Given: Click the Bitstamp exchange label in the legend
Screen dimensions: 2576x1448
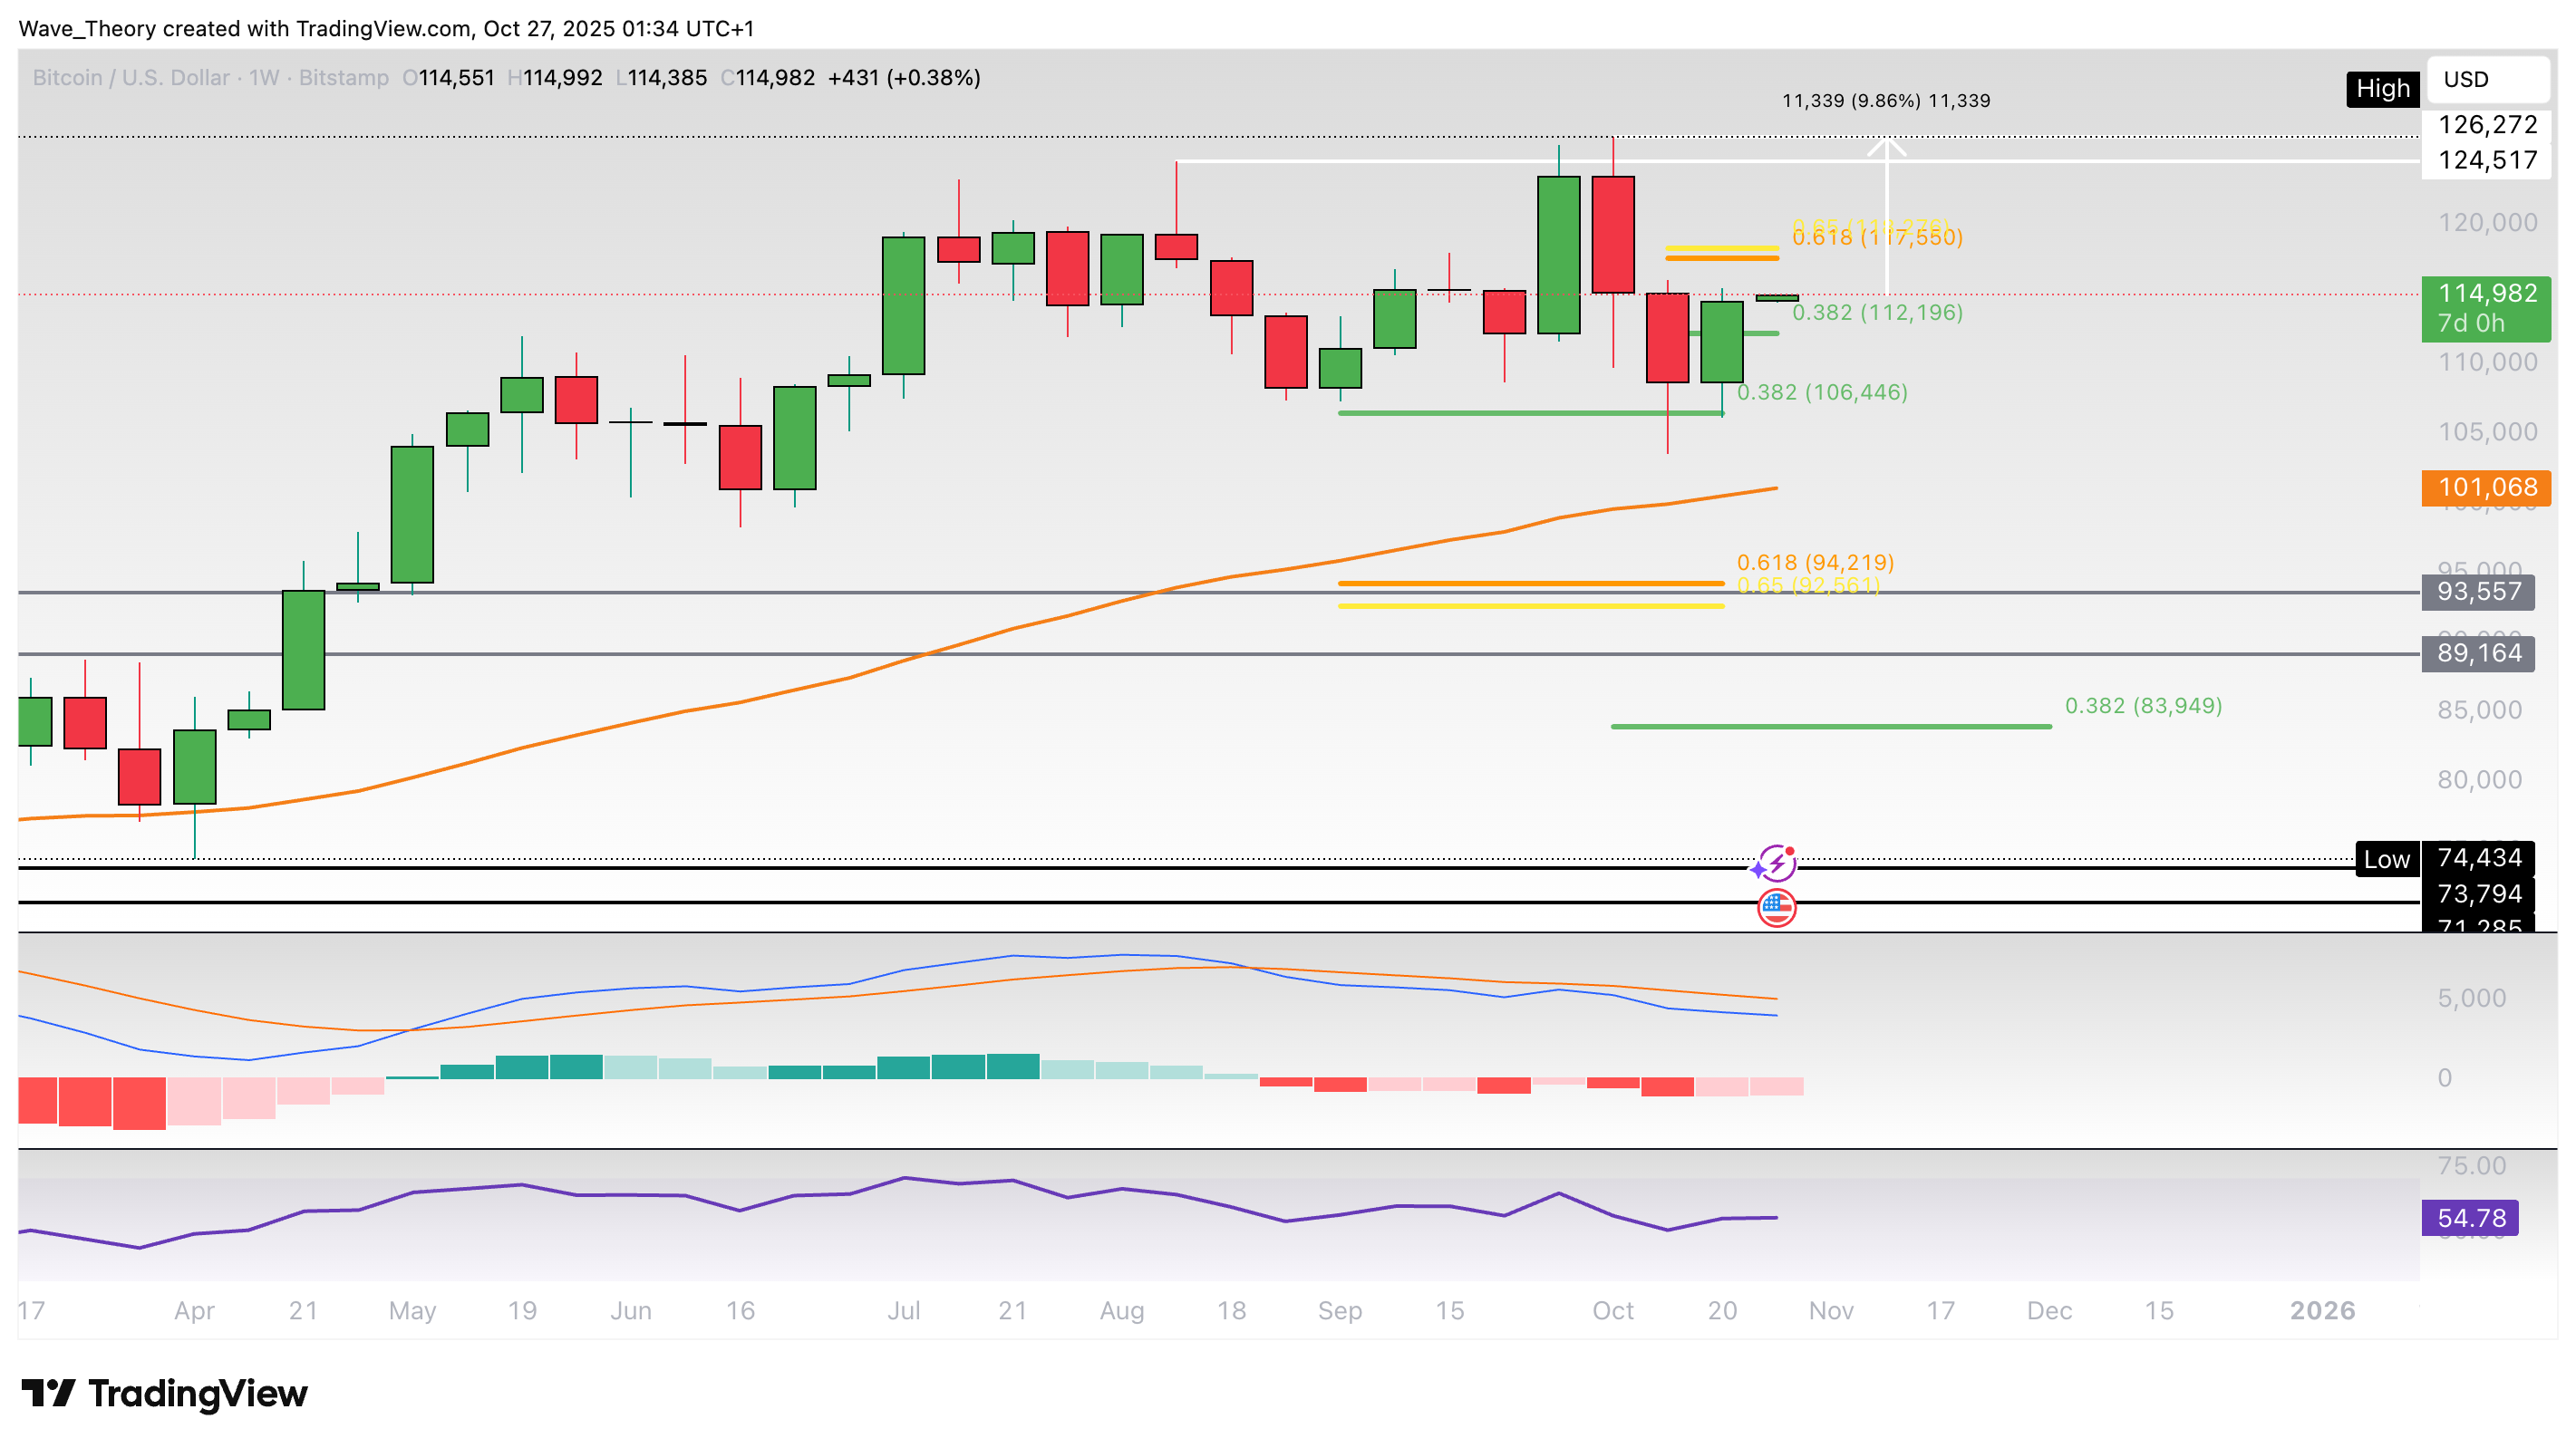Looking at the screenshot, I should click(x=345, y=77).
